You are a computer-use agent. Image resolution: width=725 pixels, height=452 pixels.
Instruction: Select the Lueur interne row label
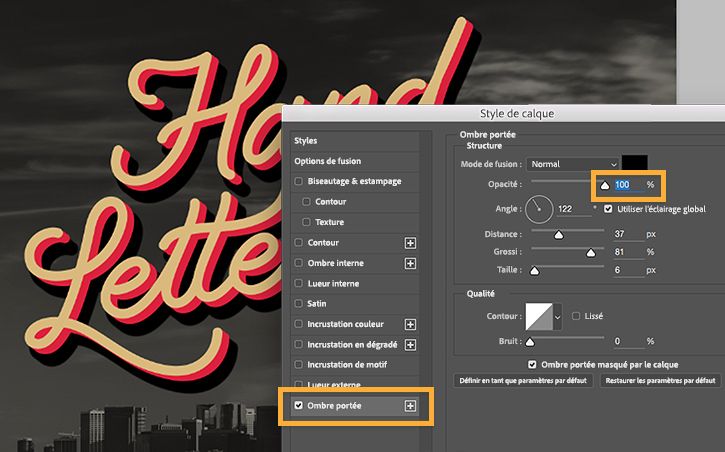tap(333, 283)
